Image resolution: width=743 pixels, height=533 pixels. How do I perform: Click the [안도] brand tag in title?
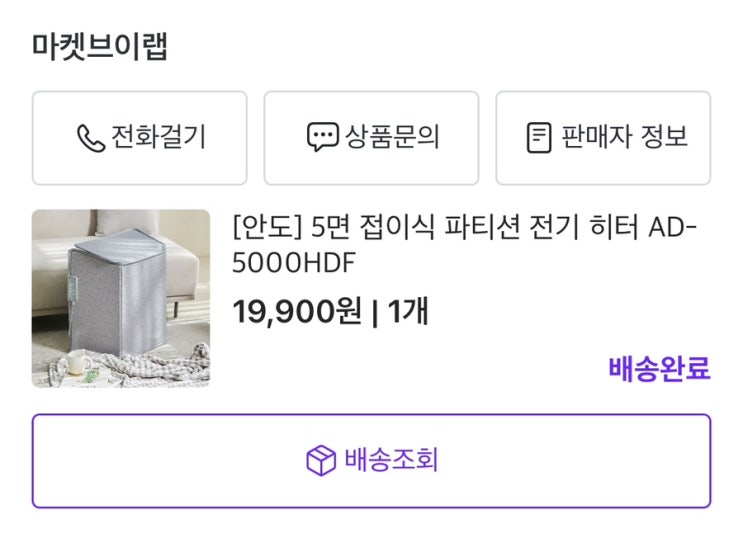pos(267,227)
